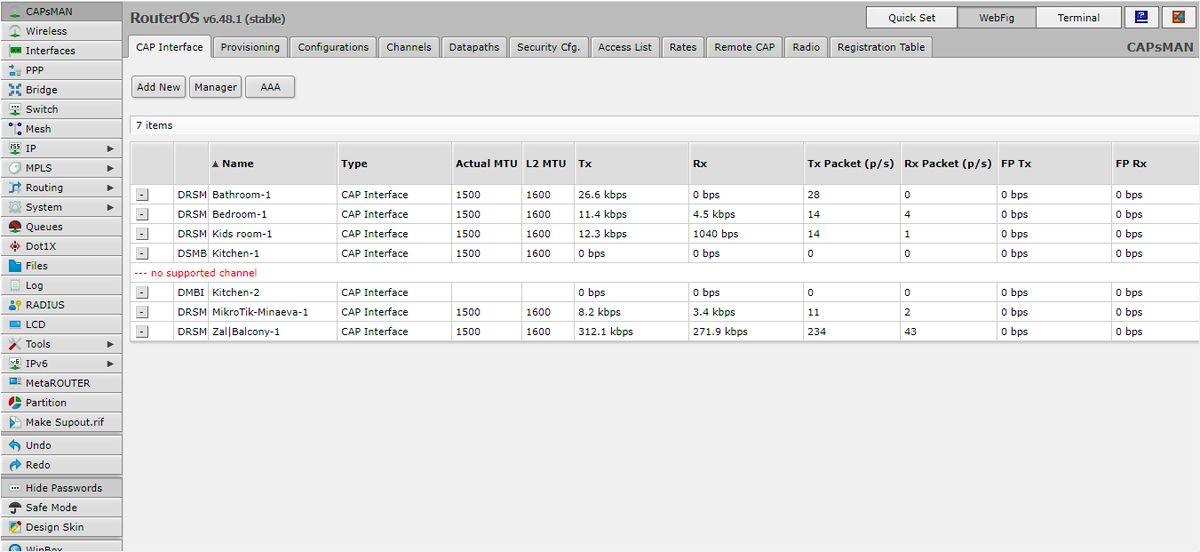Open the Datapaths tab
The image size is (1200, 552).
tap(474, 47)
